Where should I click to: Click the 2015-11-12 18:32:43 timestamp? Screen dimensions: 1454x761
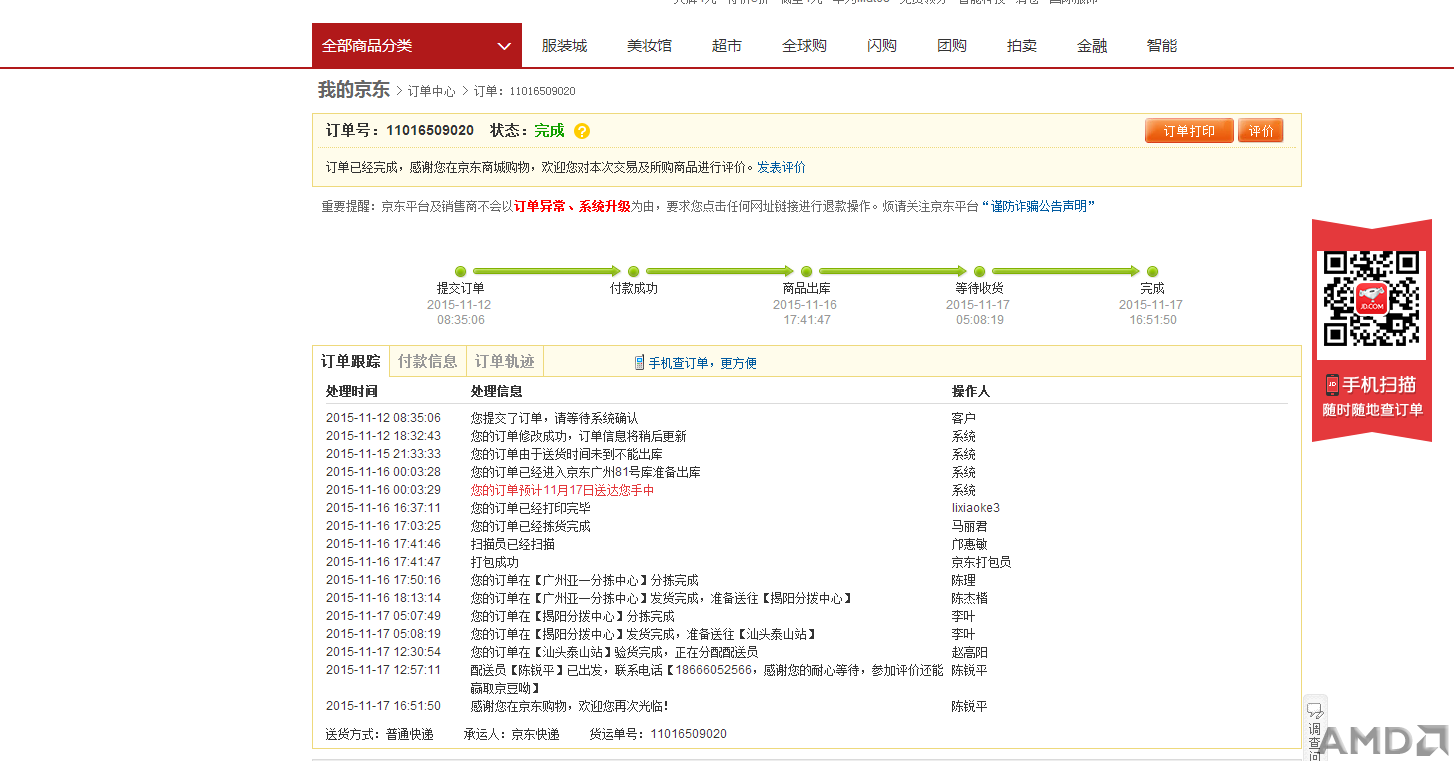point(383,436)
